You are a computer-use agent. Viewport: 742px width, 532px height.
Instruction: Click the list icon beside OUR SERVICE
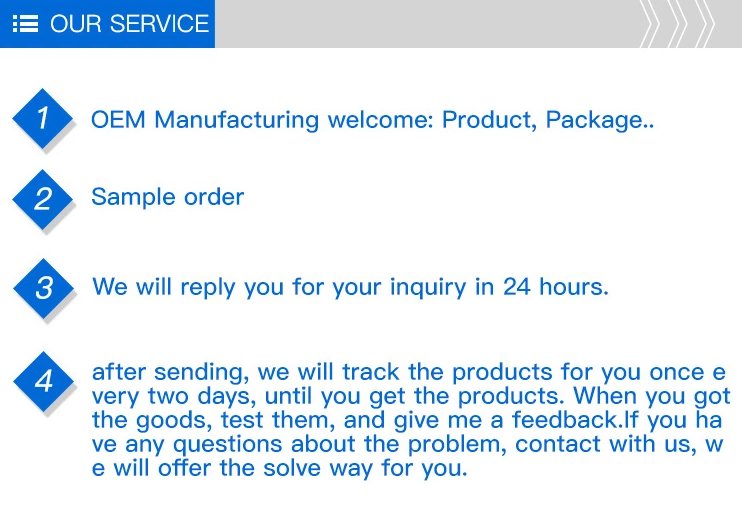(x=25, y=23)
